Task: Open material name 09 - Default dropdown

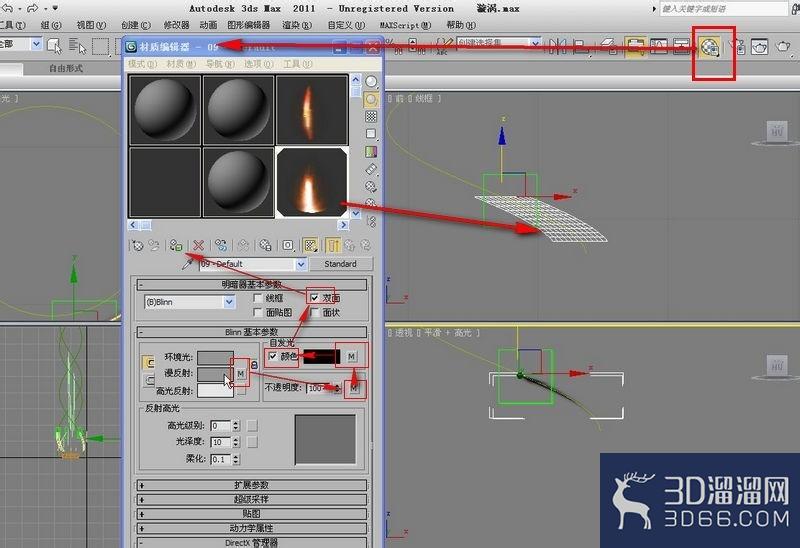Action: (301, 264)
